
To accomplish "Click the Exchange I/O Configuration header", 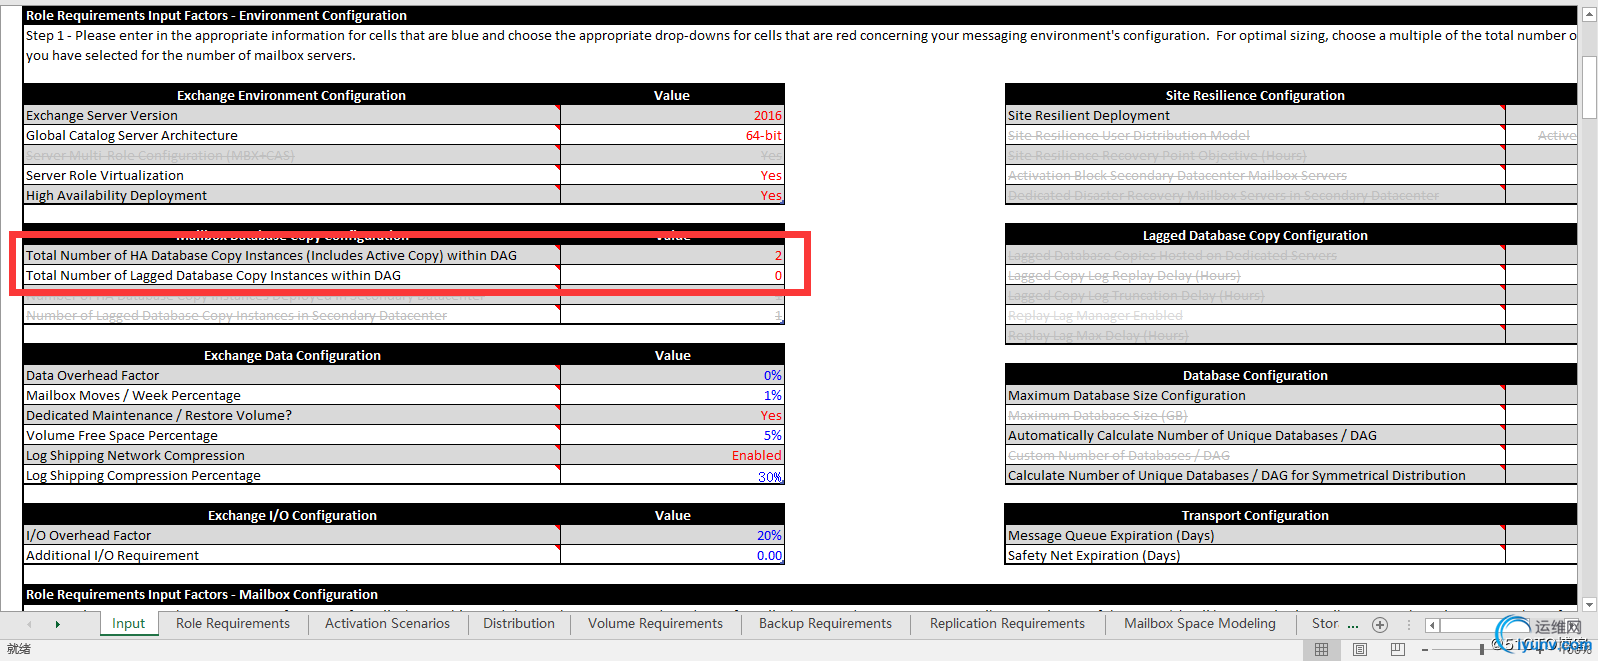I will pos(292,515).
